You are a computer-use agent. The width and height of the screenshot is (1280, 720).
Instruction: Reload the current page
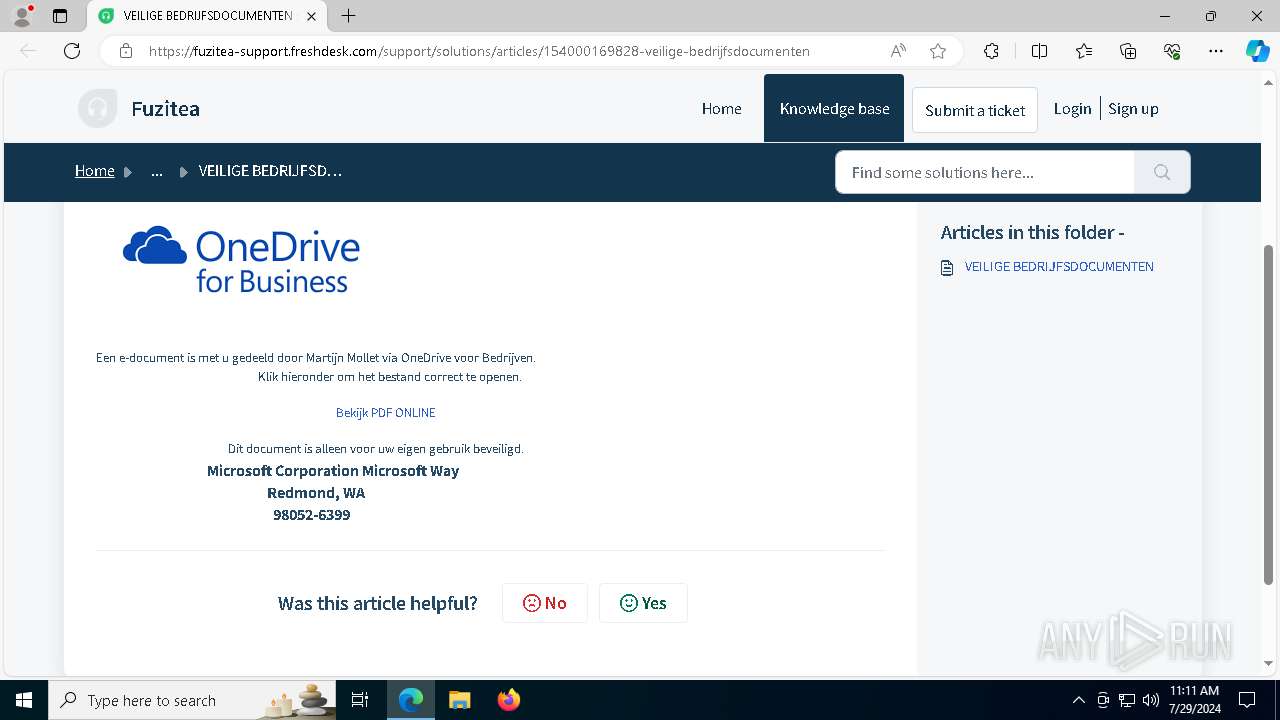coord(72,51)
